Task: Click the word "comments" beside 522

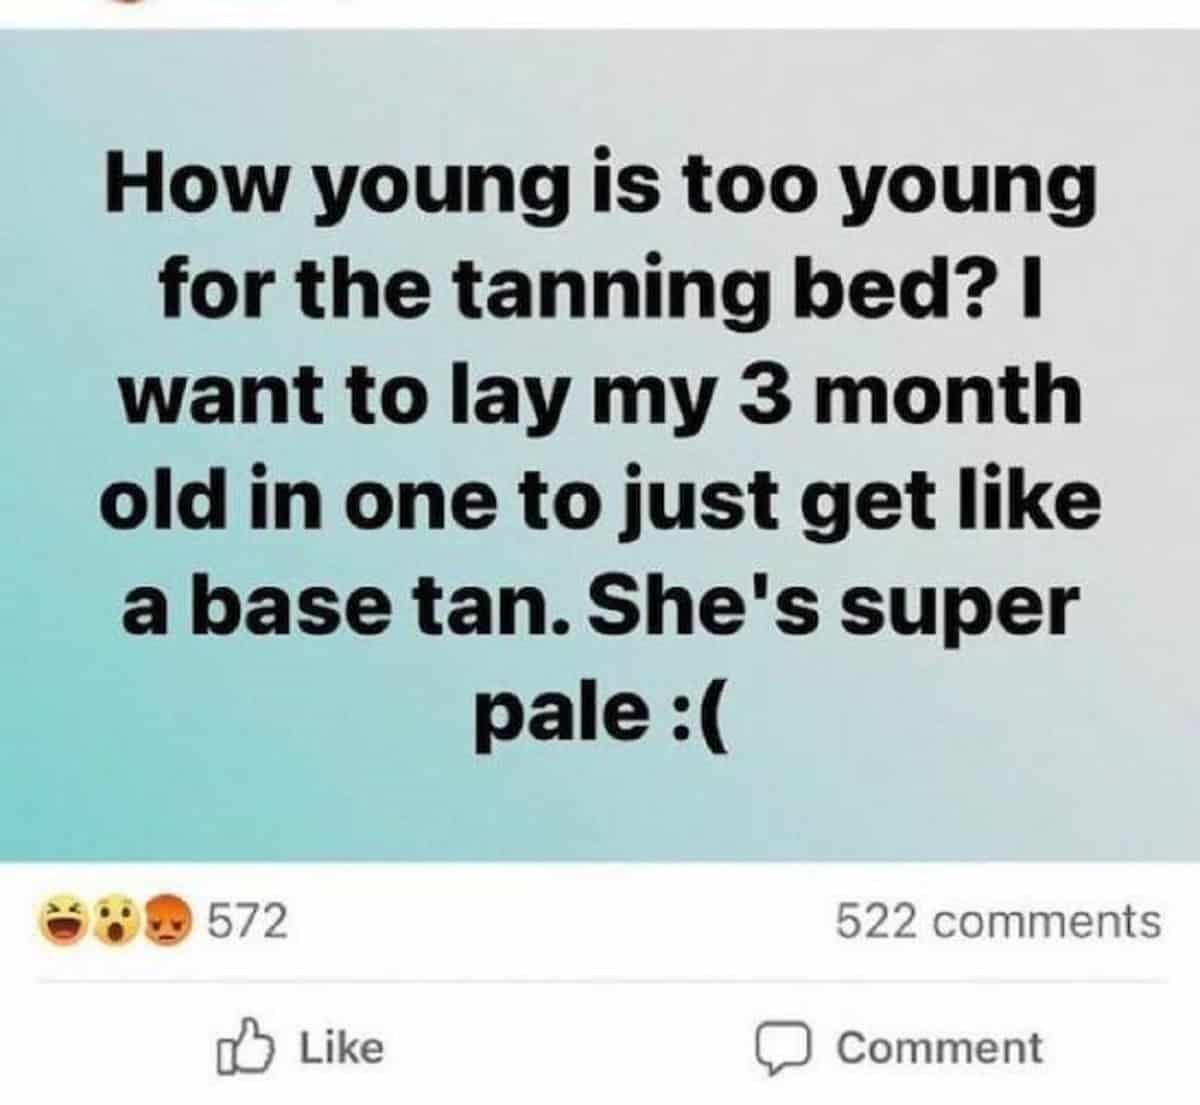Action: 1050,921
